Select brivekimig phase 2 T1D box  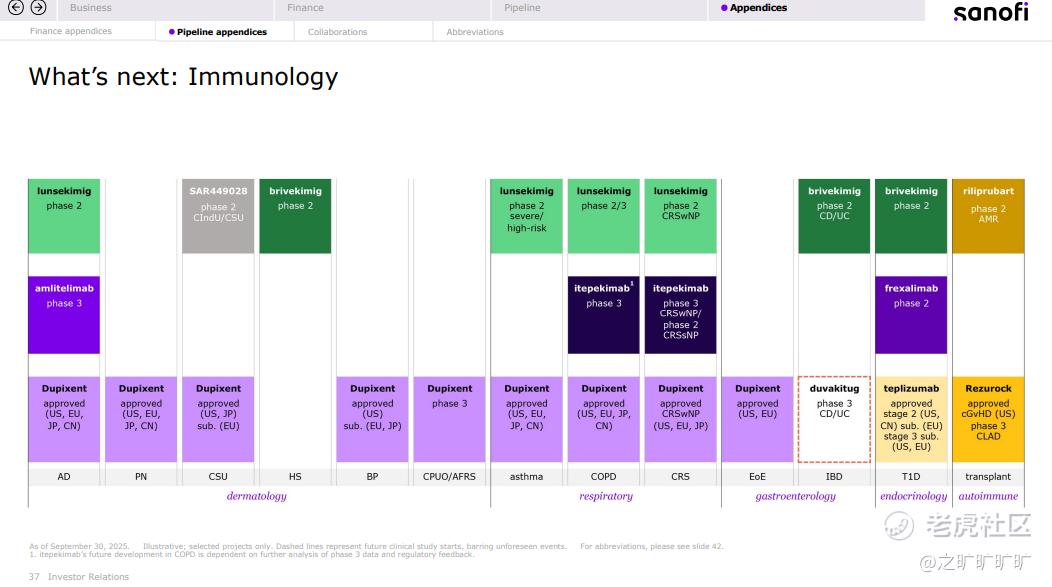[x=911, y=216]
